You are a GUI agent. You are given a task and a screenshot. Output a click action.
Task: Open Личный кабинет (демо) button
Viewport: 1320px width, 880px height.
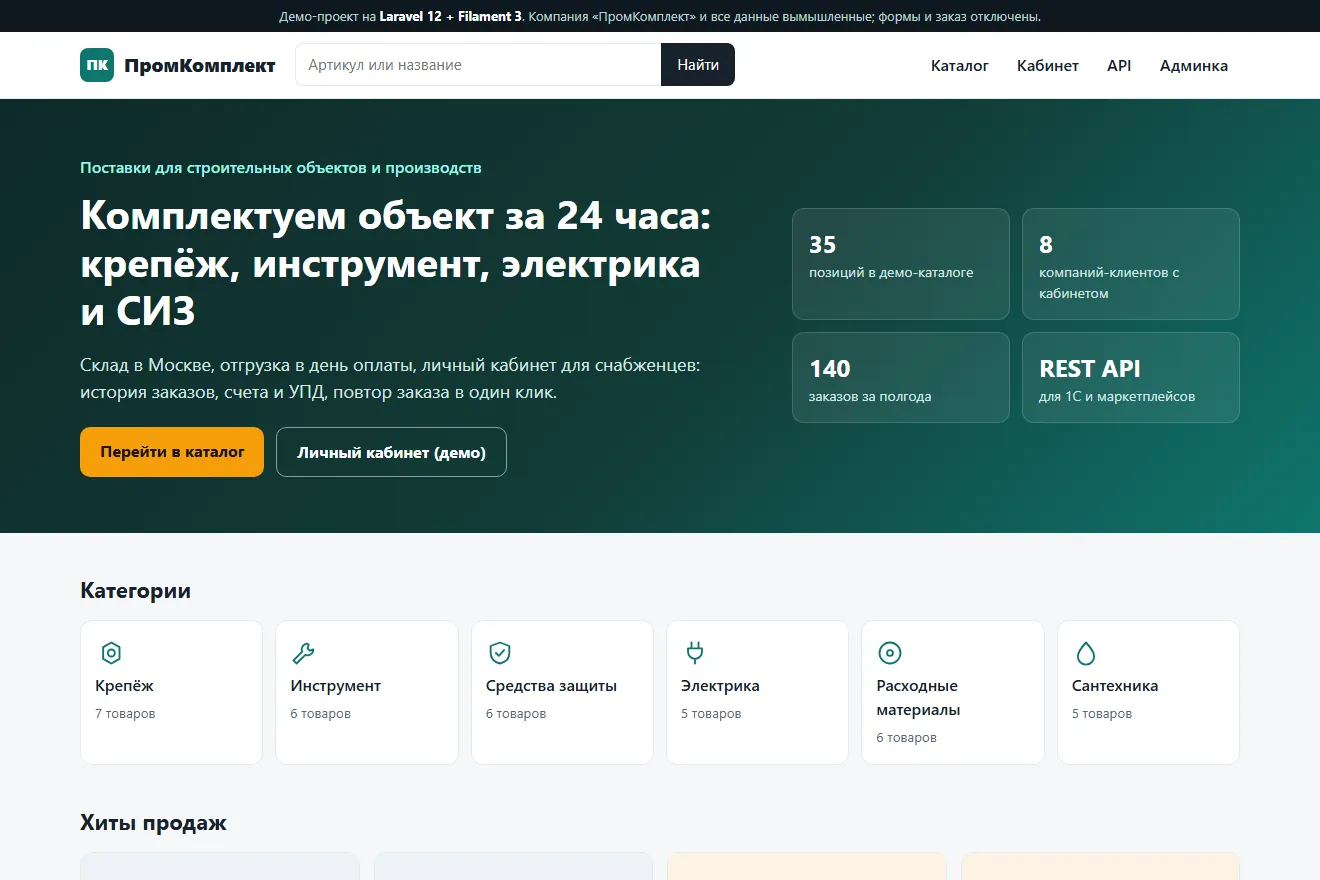391,452
